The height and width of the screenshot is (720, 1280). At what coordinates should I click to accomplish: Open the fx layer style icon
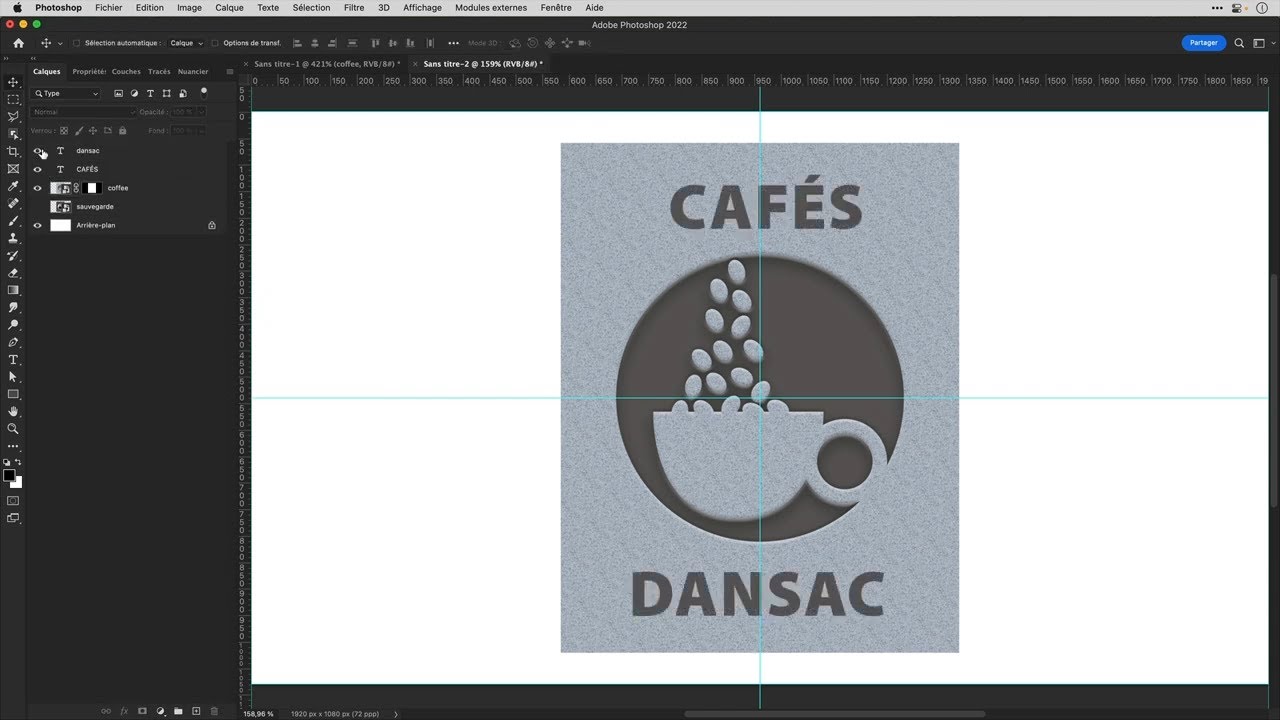point(124,711)
